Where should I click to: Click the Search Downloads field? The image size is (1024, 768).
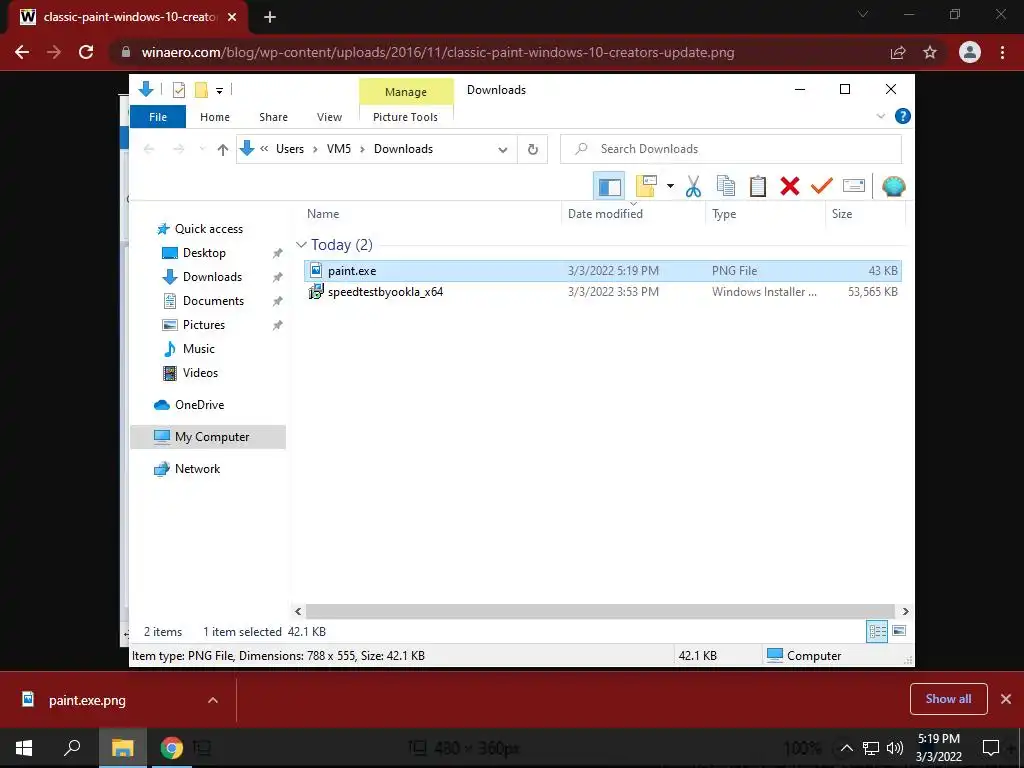[x=731, y=149]
